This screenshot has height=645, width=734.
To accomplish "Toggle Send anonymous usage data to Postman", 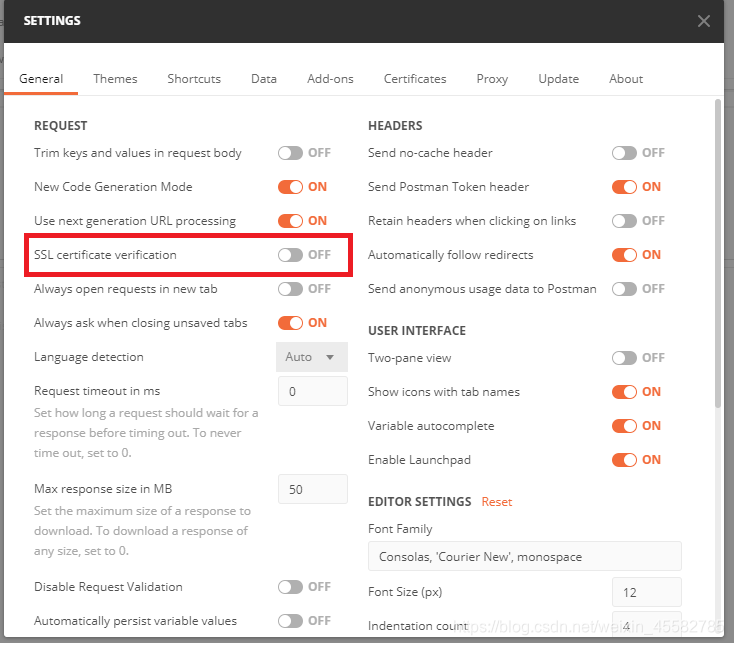I will [624, 289].
